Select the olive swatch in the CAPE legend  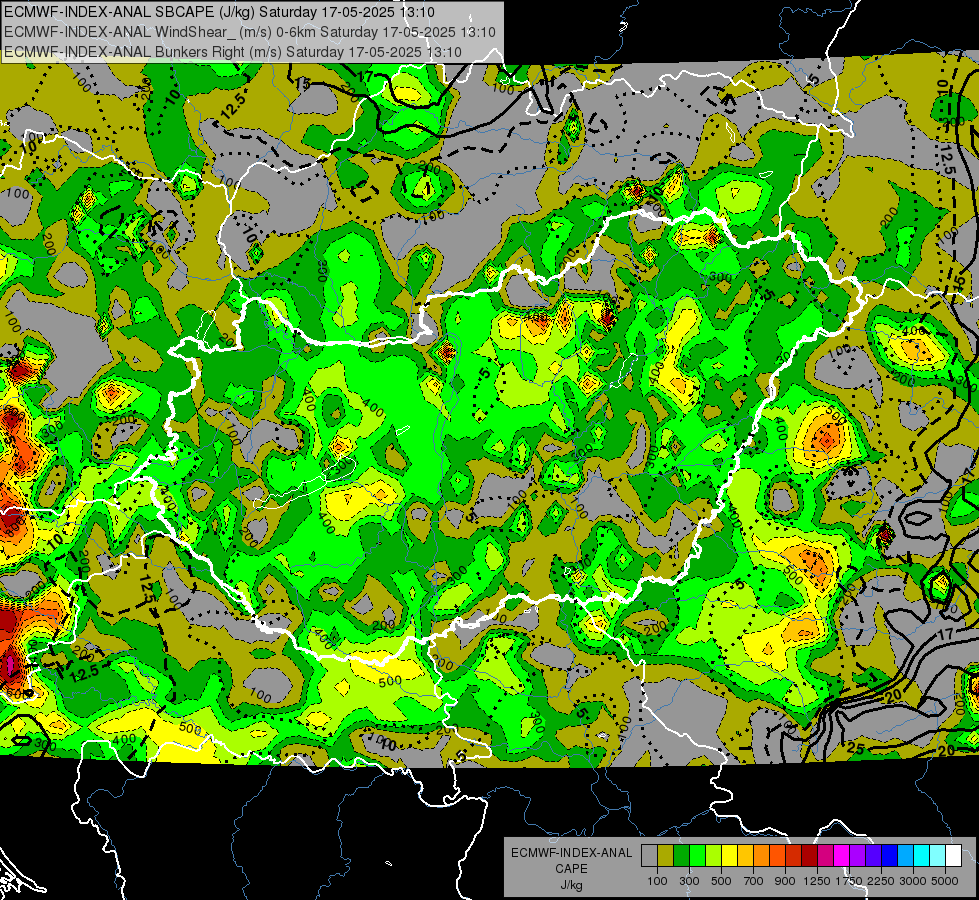(x=666, y=855)
